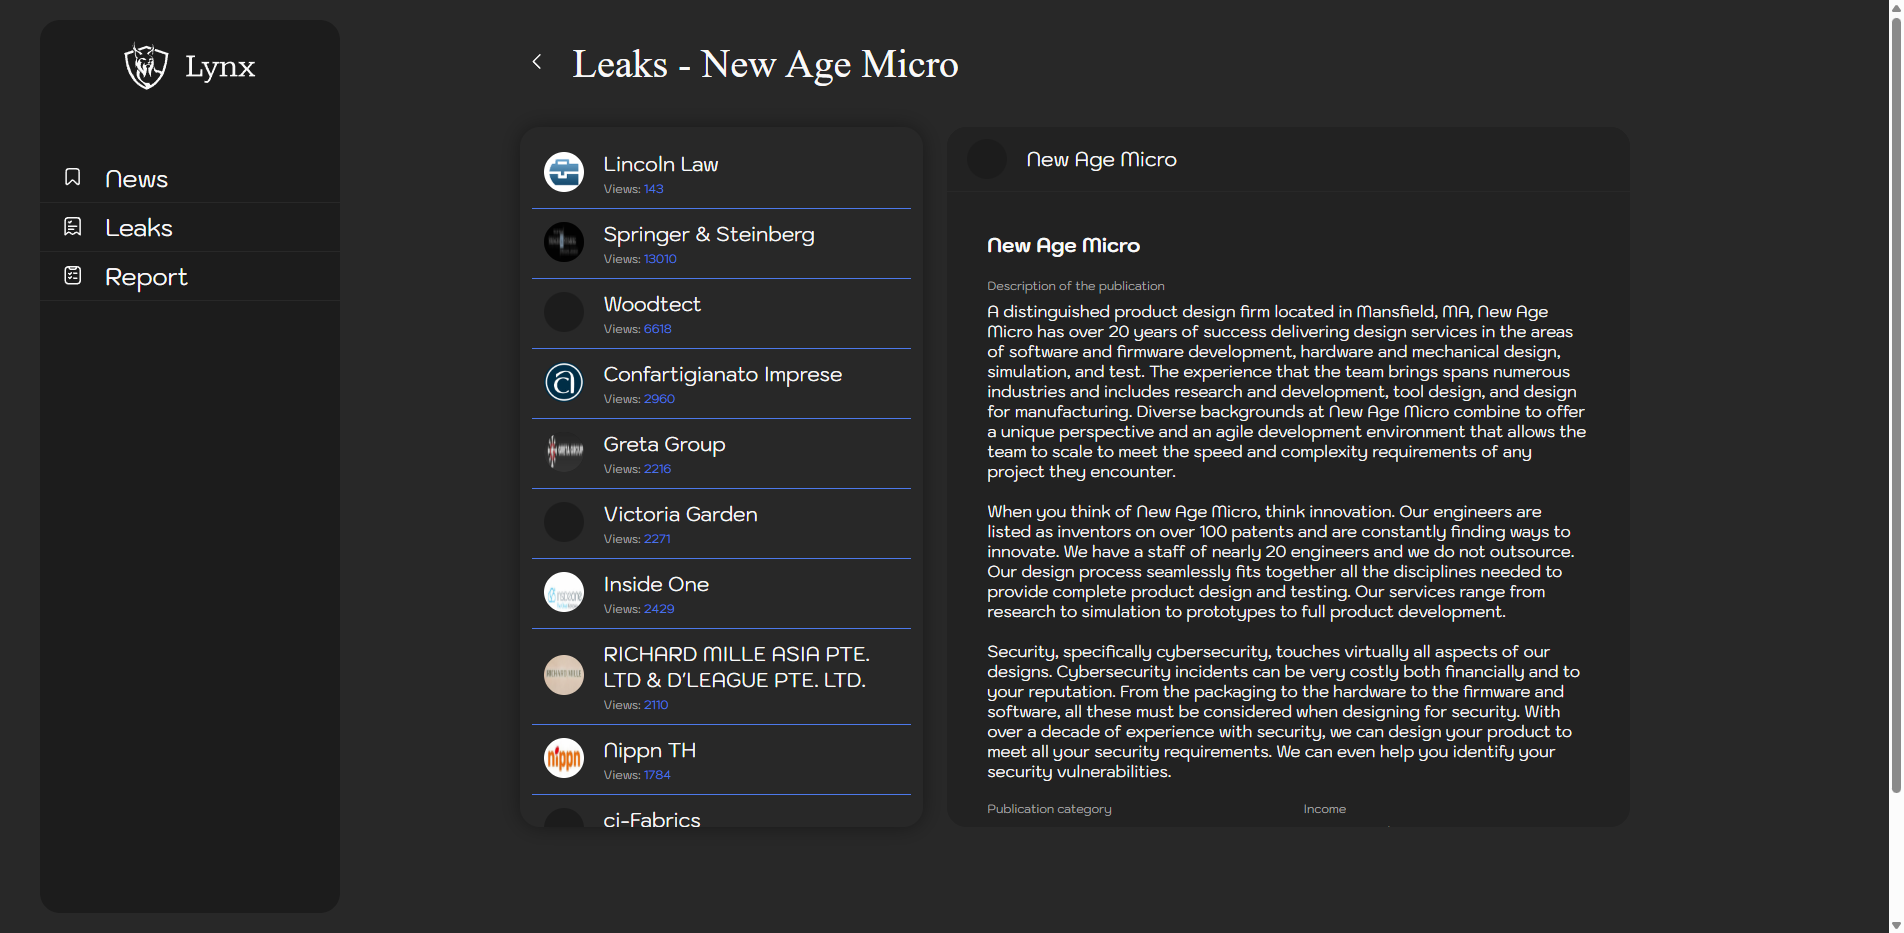Click the Confartigianato Imprese logo icon
The height and width of the screenshot is (933, 1904).
click(x=564, y=382)
